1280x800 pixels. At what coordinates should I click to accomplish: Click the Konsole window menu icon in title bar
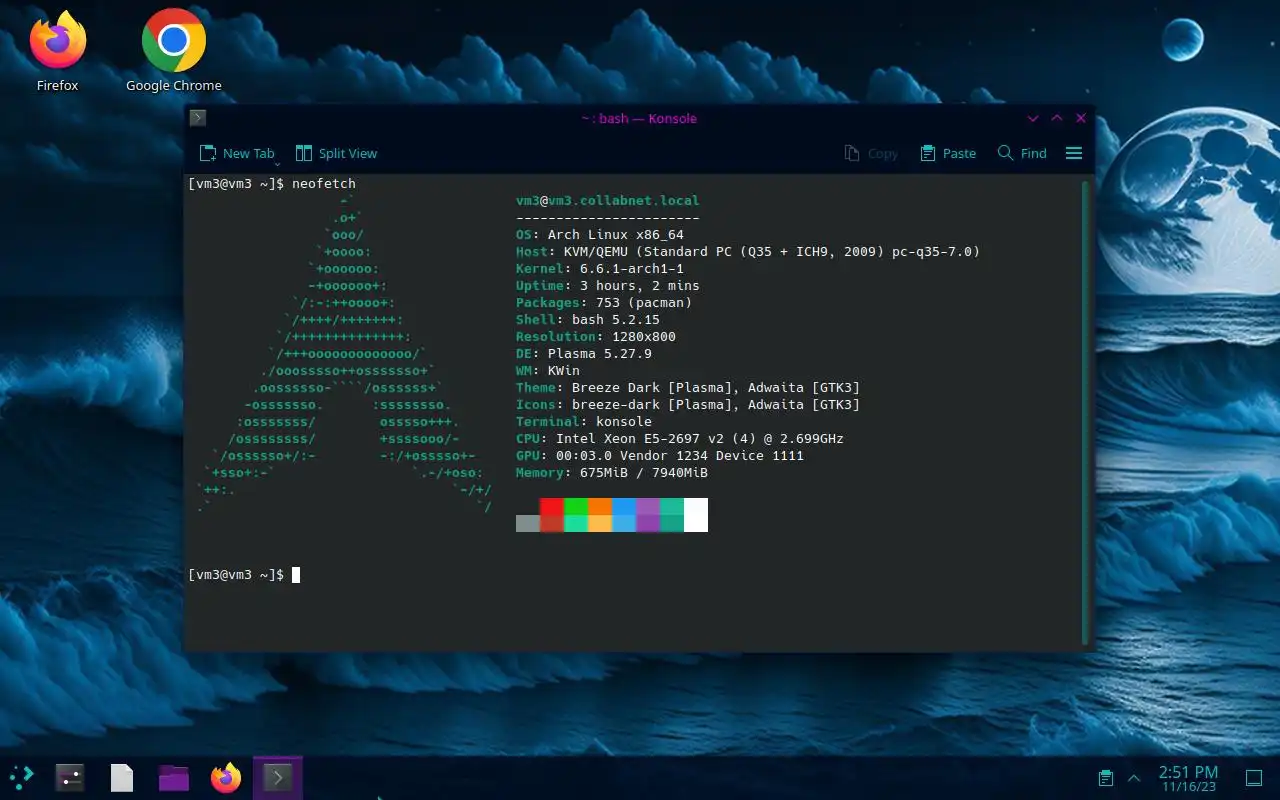pyautogui.click(x=198, y=118)
